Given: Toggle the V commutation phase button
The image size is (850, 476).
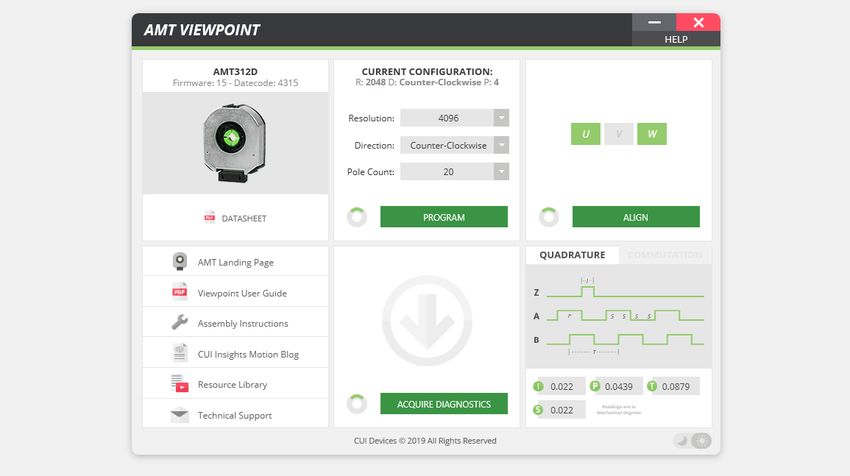Looking at the screenshot, I should (x=619, y=134).
